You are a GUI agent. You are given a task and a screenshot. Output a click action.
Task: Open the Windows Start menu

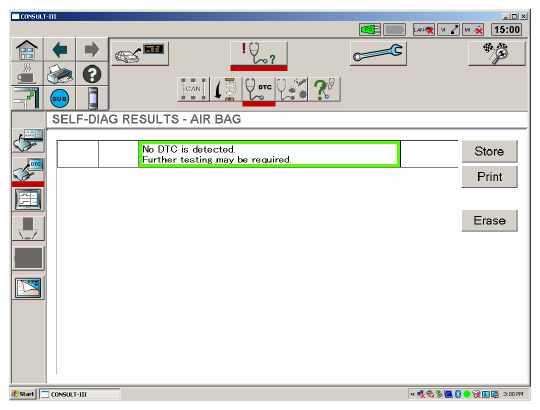(23, 394)
